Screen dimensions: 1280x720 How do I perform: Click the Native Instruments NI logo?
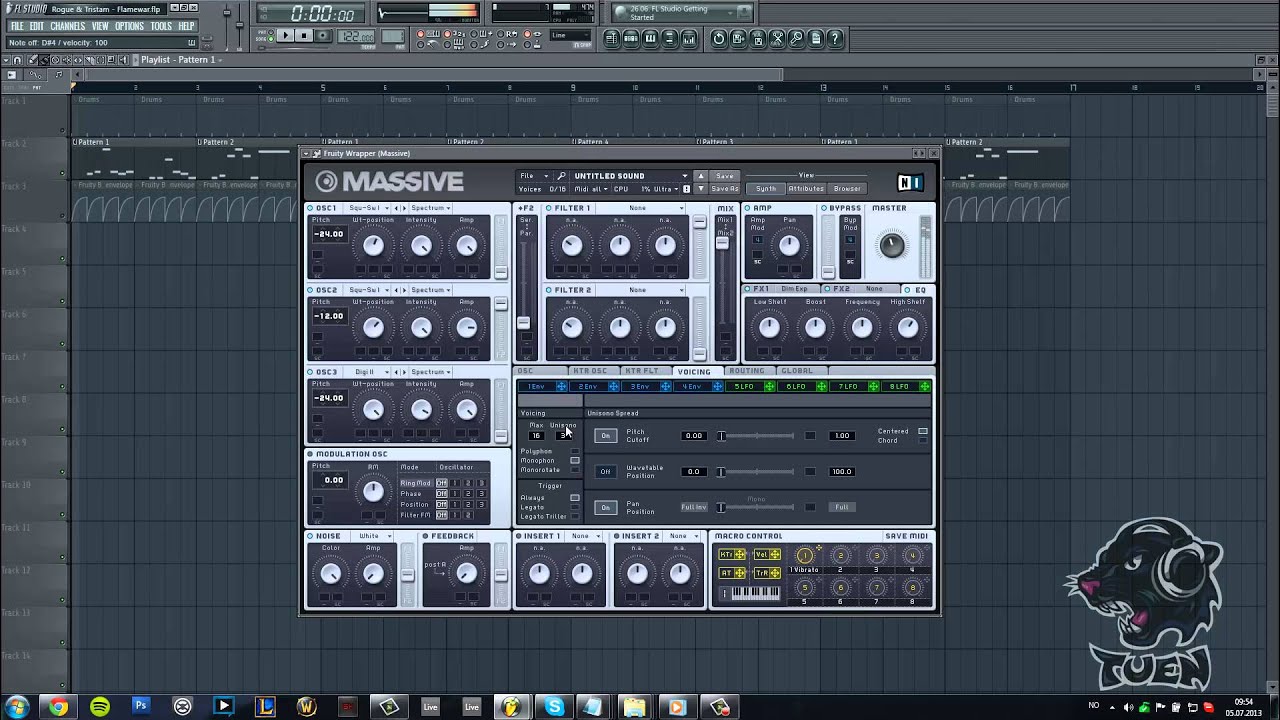[x=910, y=182]
